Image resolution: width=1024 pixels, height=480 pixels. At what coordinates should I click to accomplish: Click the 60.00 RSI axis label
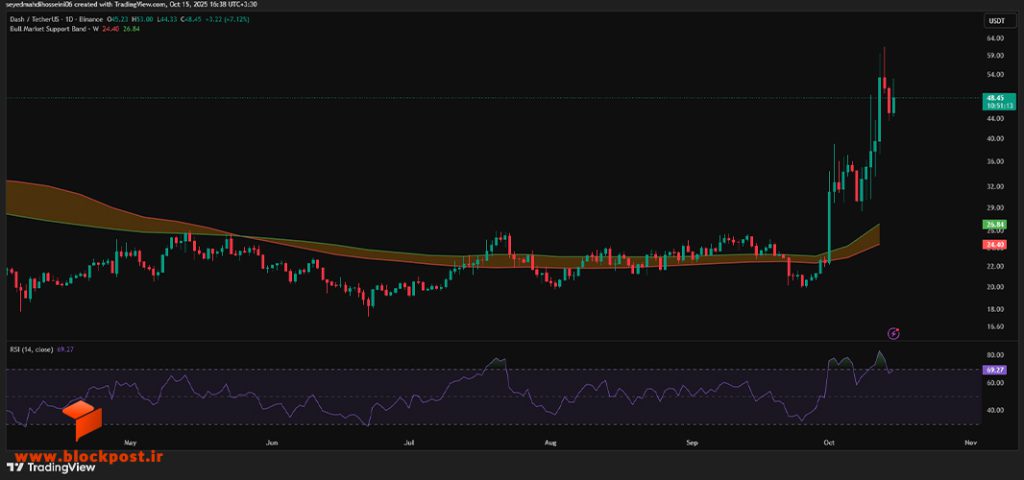(995, 383)
